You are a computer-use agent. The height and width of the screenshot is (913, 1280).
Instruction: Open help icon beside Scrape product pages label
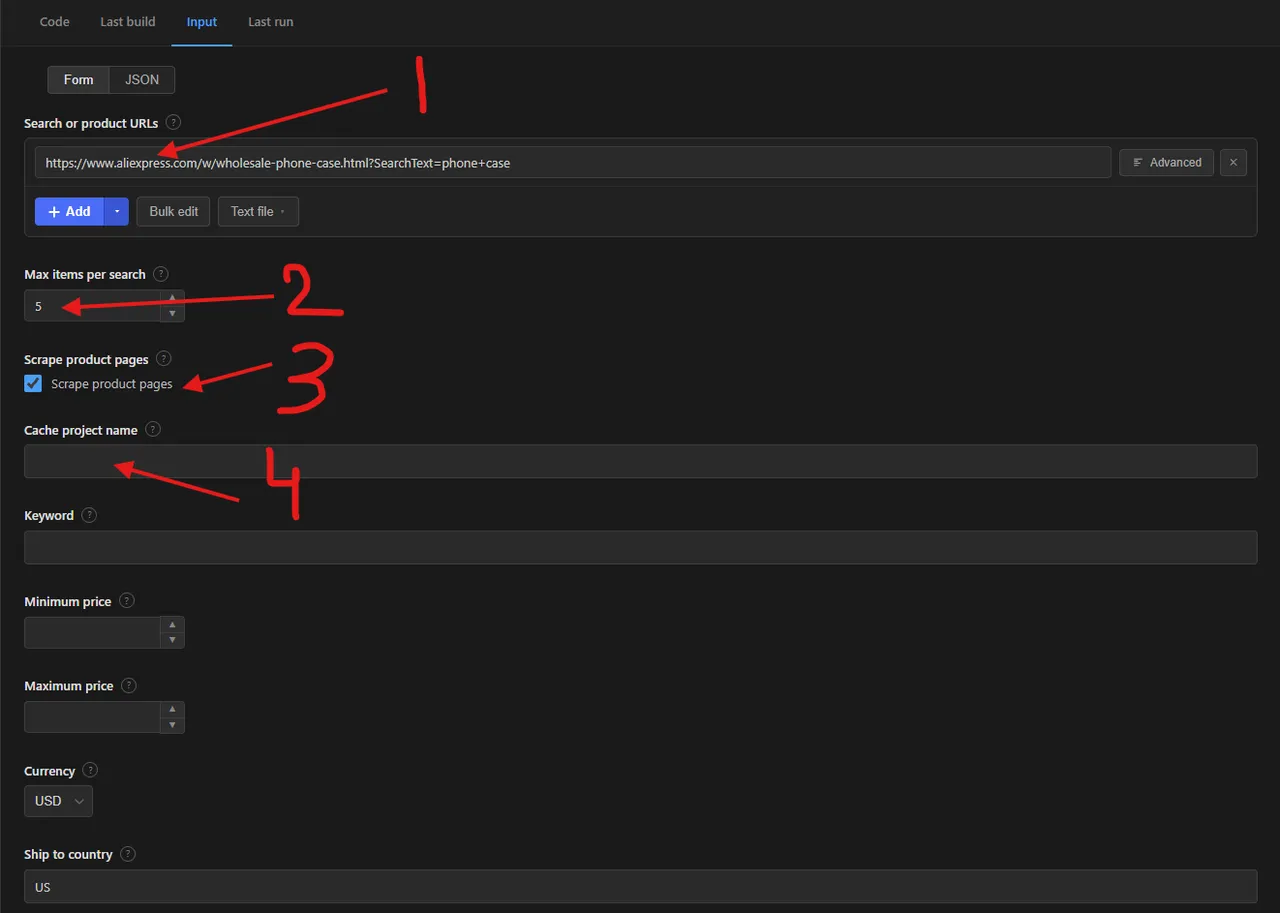tap(164, 359)
